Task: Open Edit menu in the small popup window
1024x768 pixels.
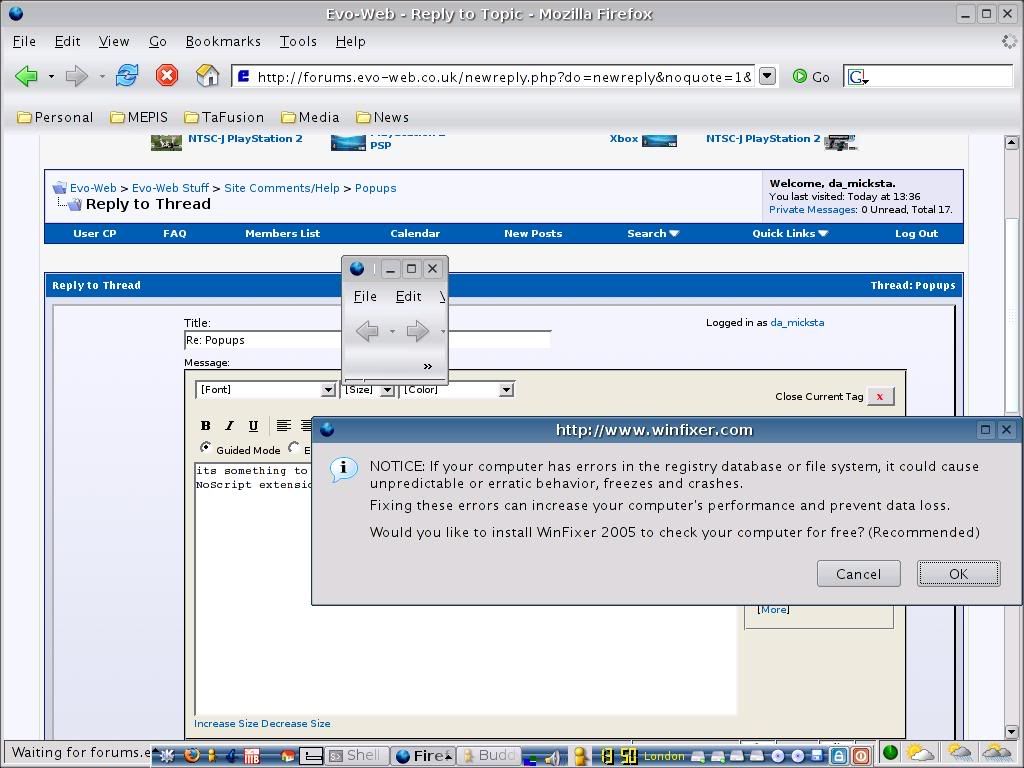Action: click(408, 296)
